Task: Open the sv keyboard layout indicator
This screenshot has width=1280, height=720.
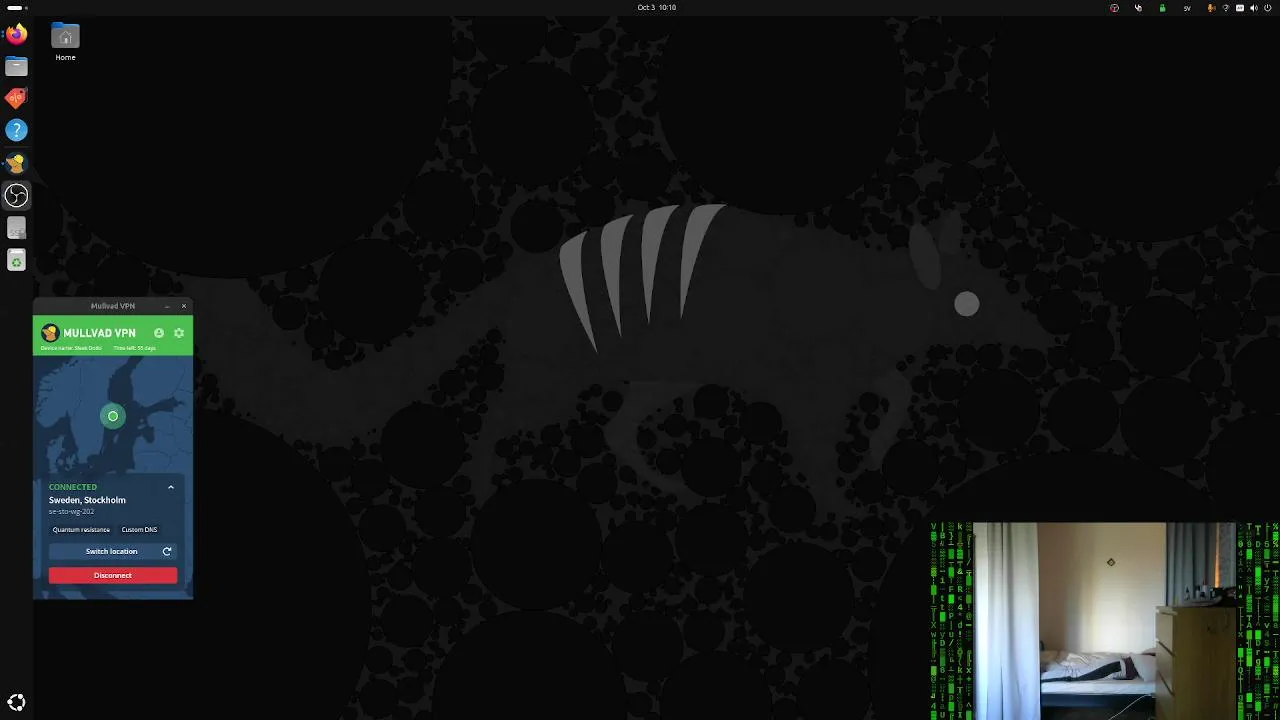Action: [x=1187, y=7]
